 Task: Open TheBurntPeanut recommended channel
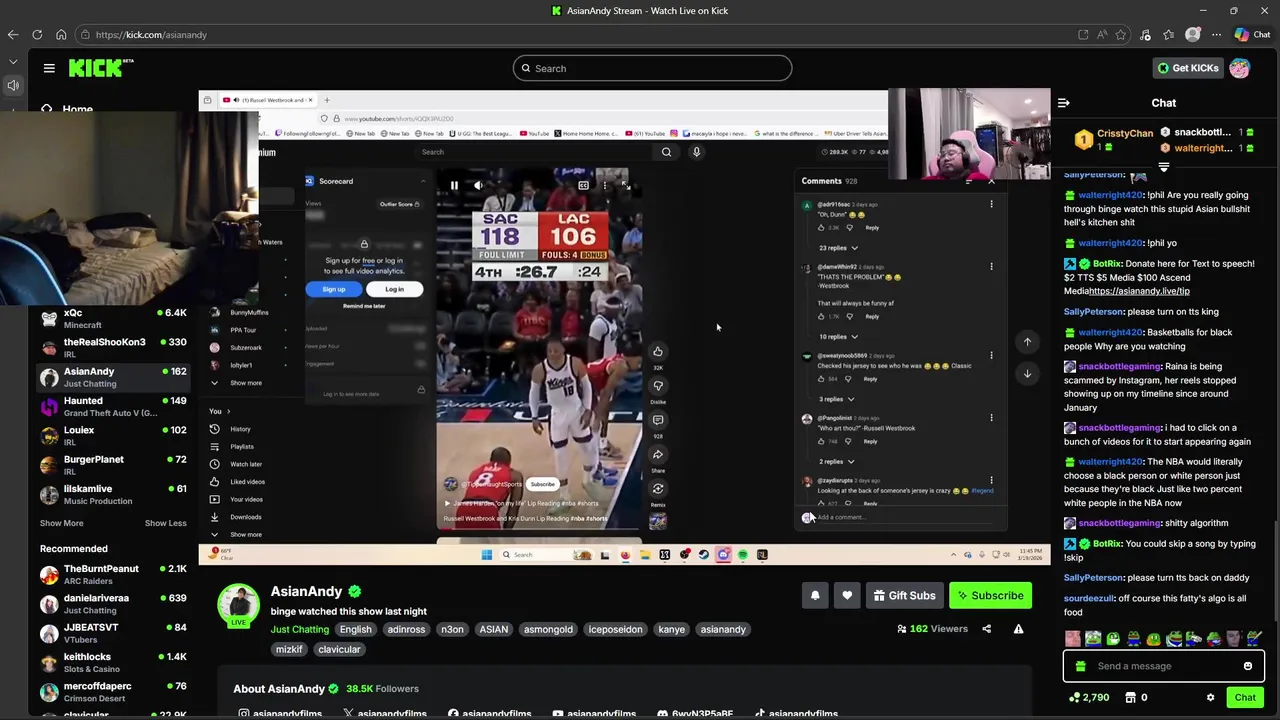point(113,575)
